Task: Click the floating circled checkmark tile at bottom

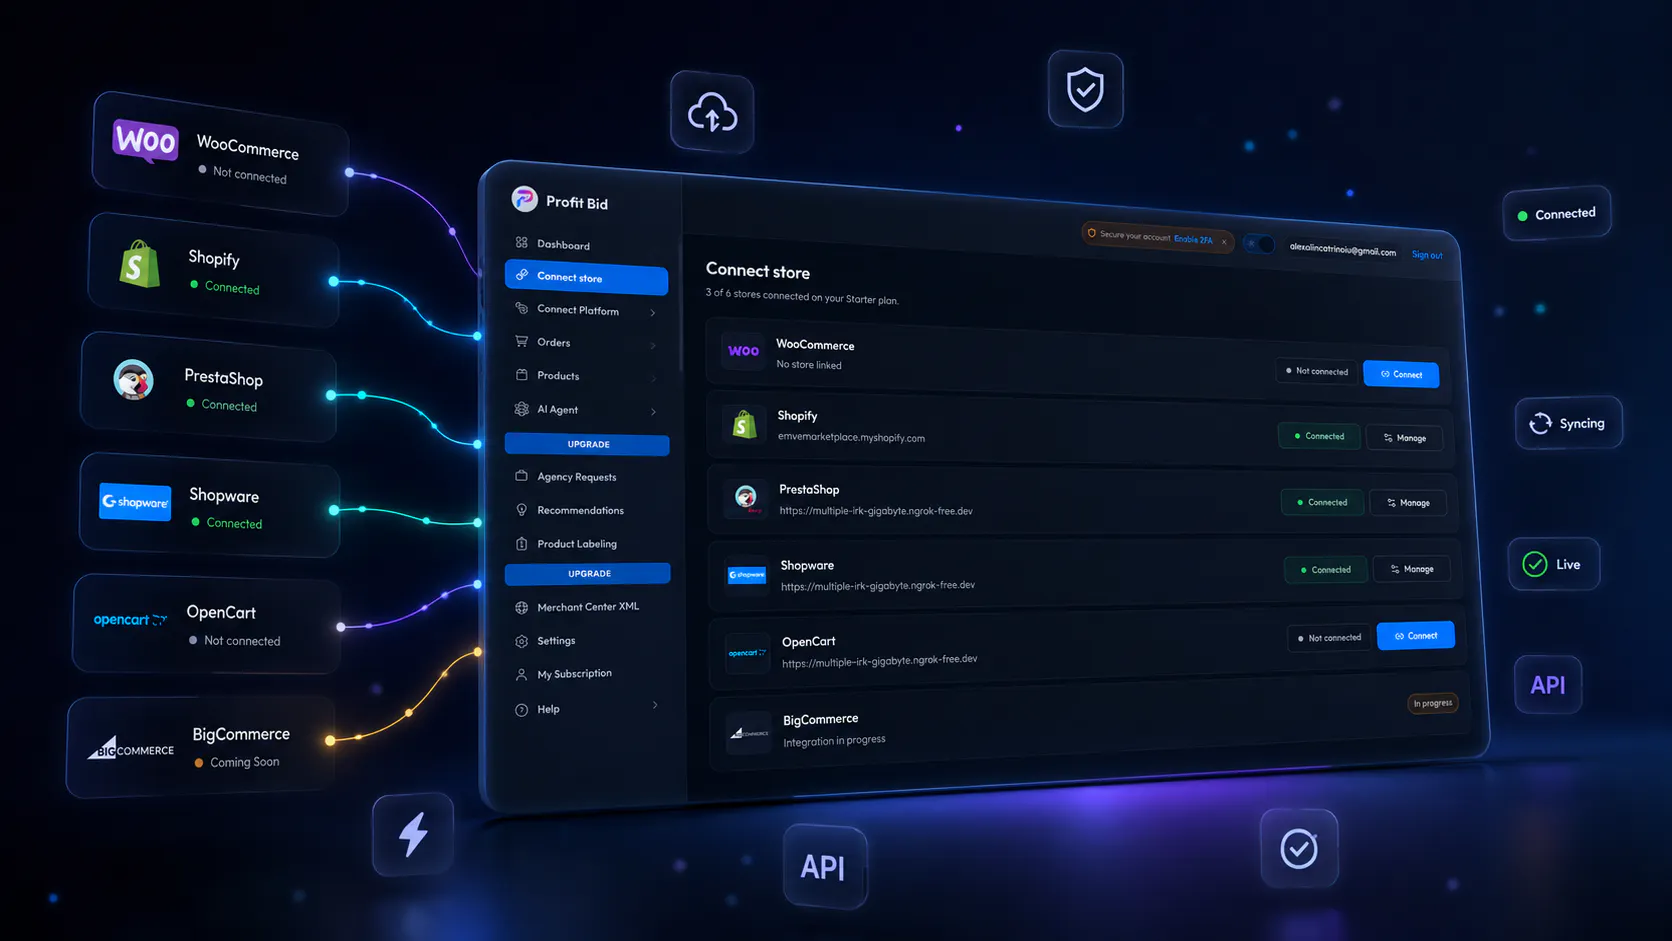Action: pos(1299,848)
